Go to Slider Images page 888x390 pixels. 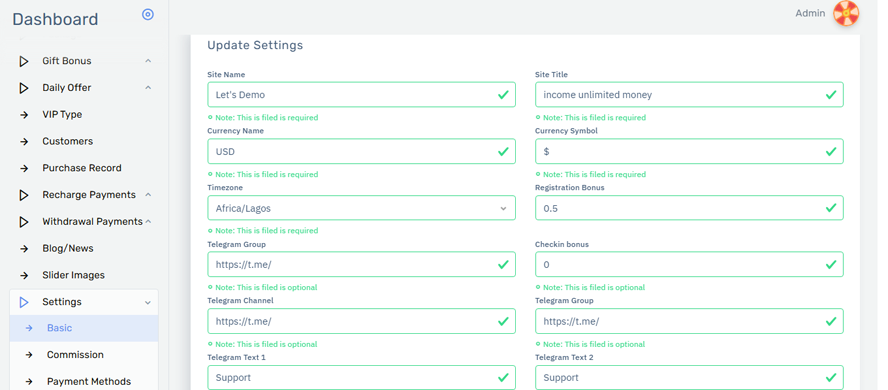coord(74,275)
